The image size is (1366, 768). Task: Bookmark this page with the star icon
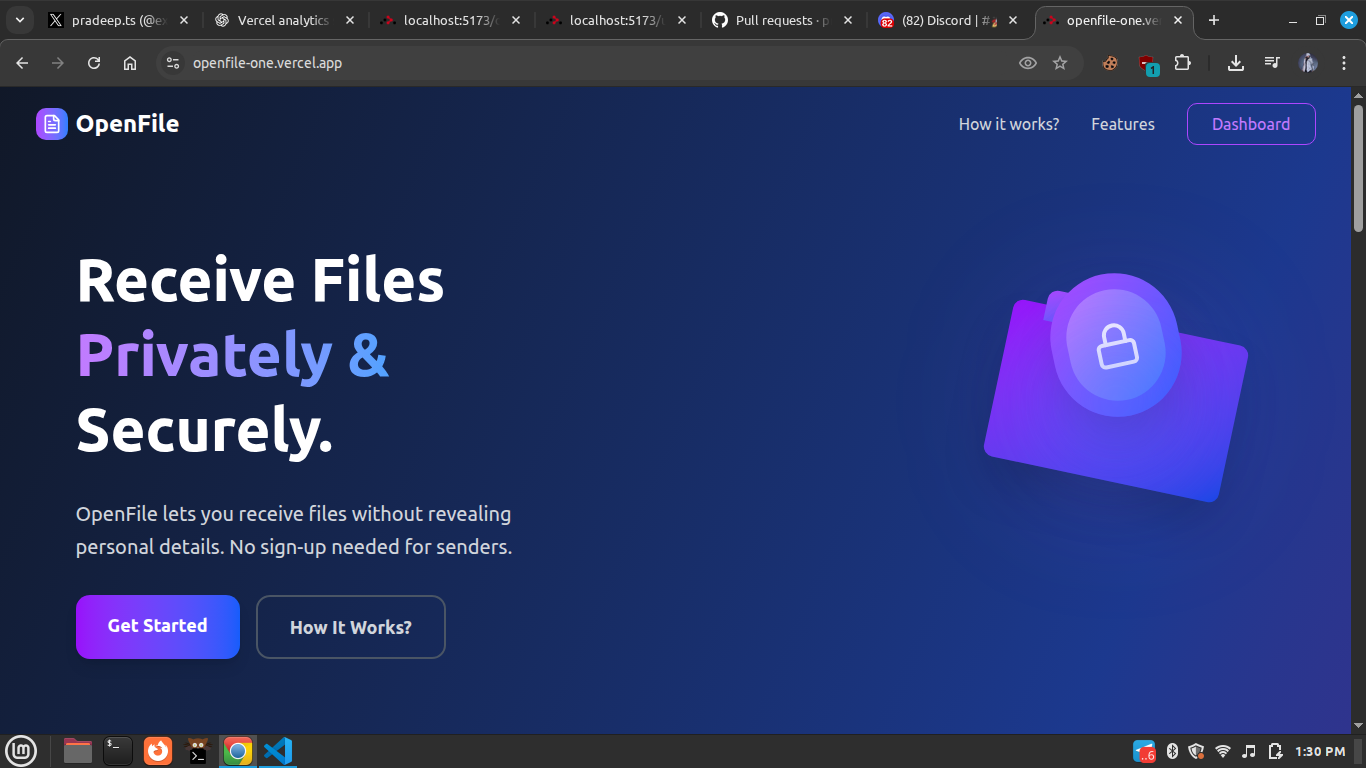coord(1060,63)
